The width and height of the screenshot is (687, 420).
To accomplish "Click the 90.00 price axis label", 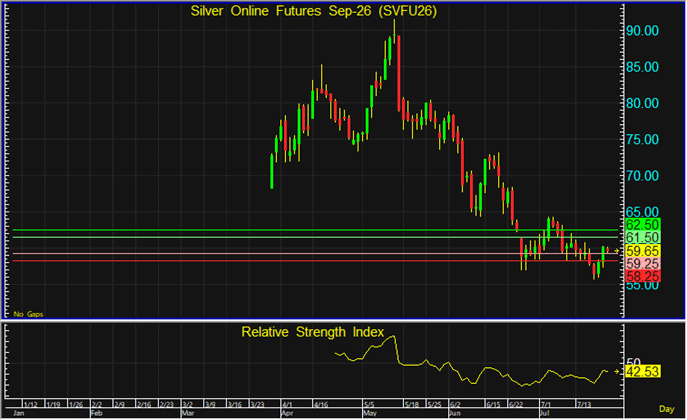I will [x=642, y=31].
